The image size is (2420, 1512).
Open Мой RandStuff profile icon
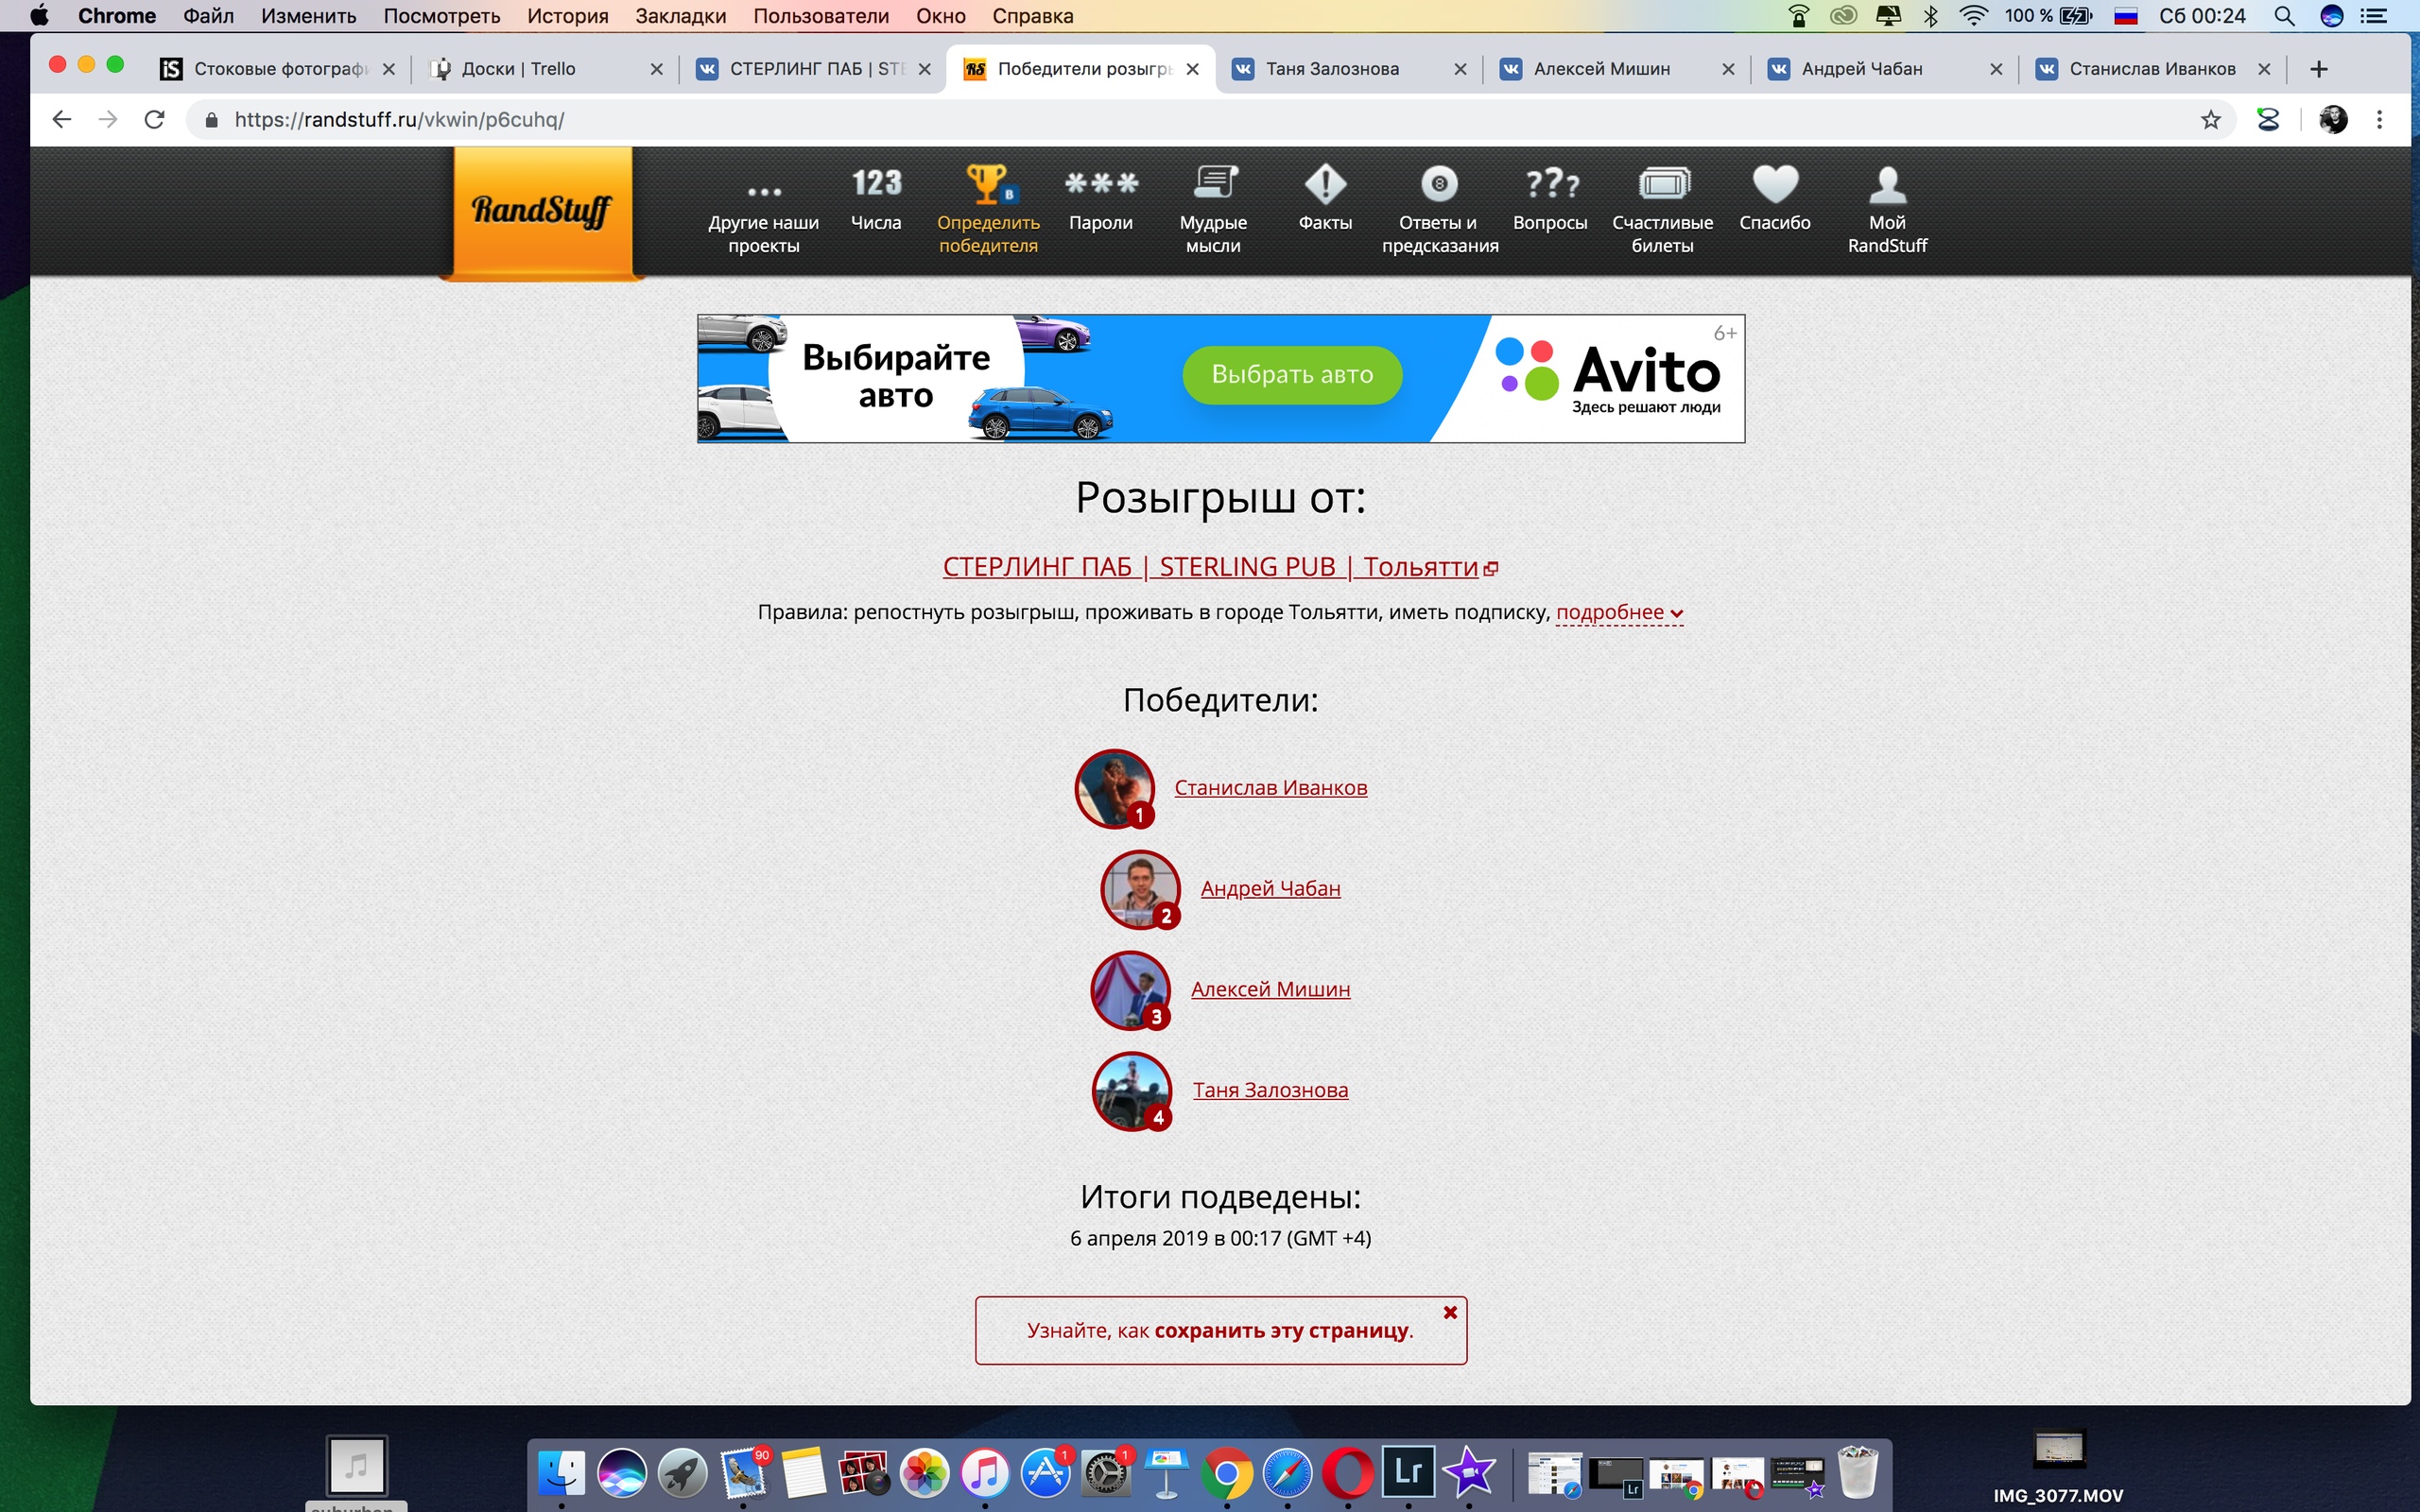1887,184
